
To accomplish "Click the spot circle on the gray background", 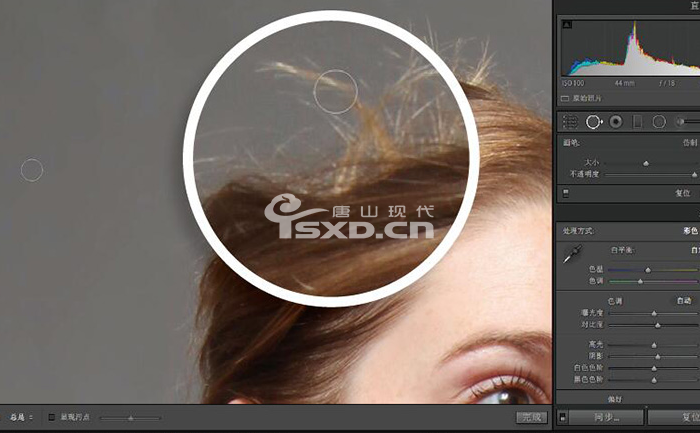I will click(32, 170).
